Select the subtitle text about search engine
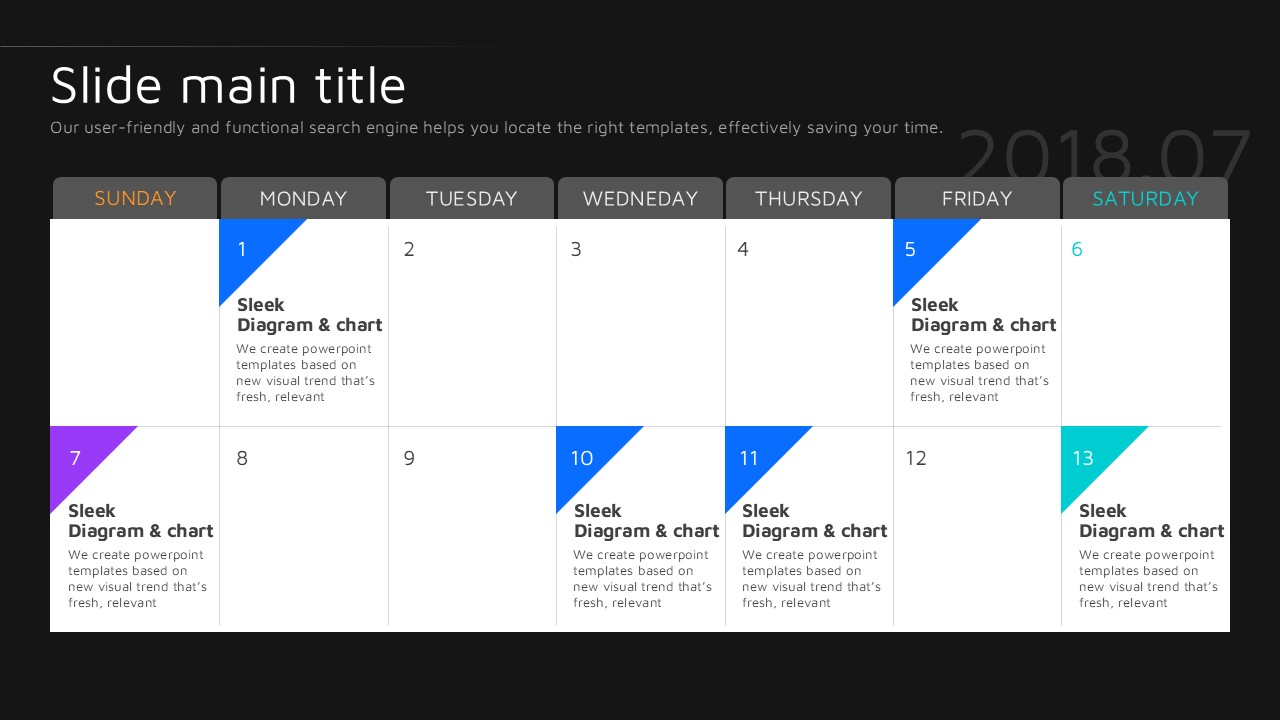1280x720 pixels. click(496, 128)
